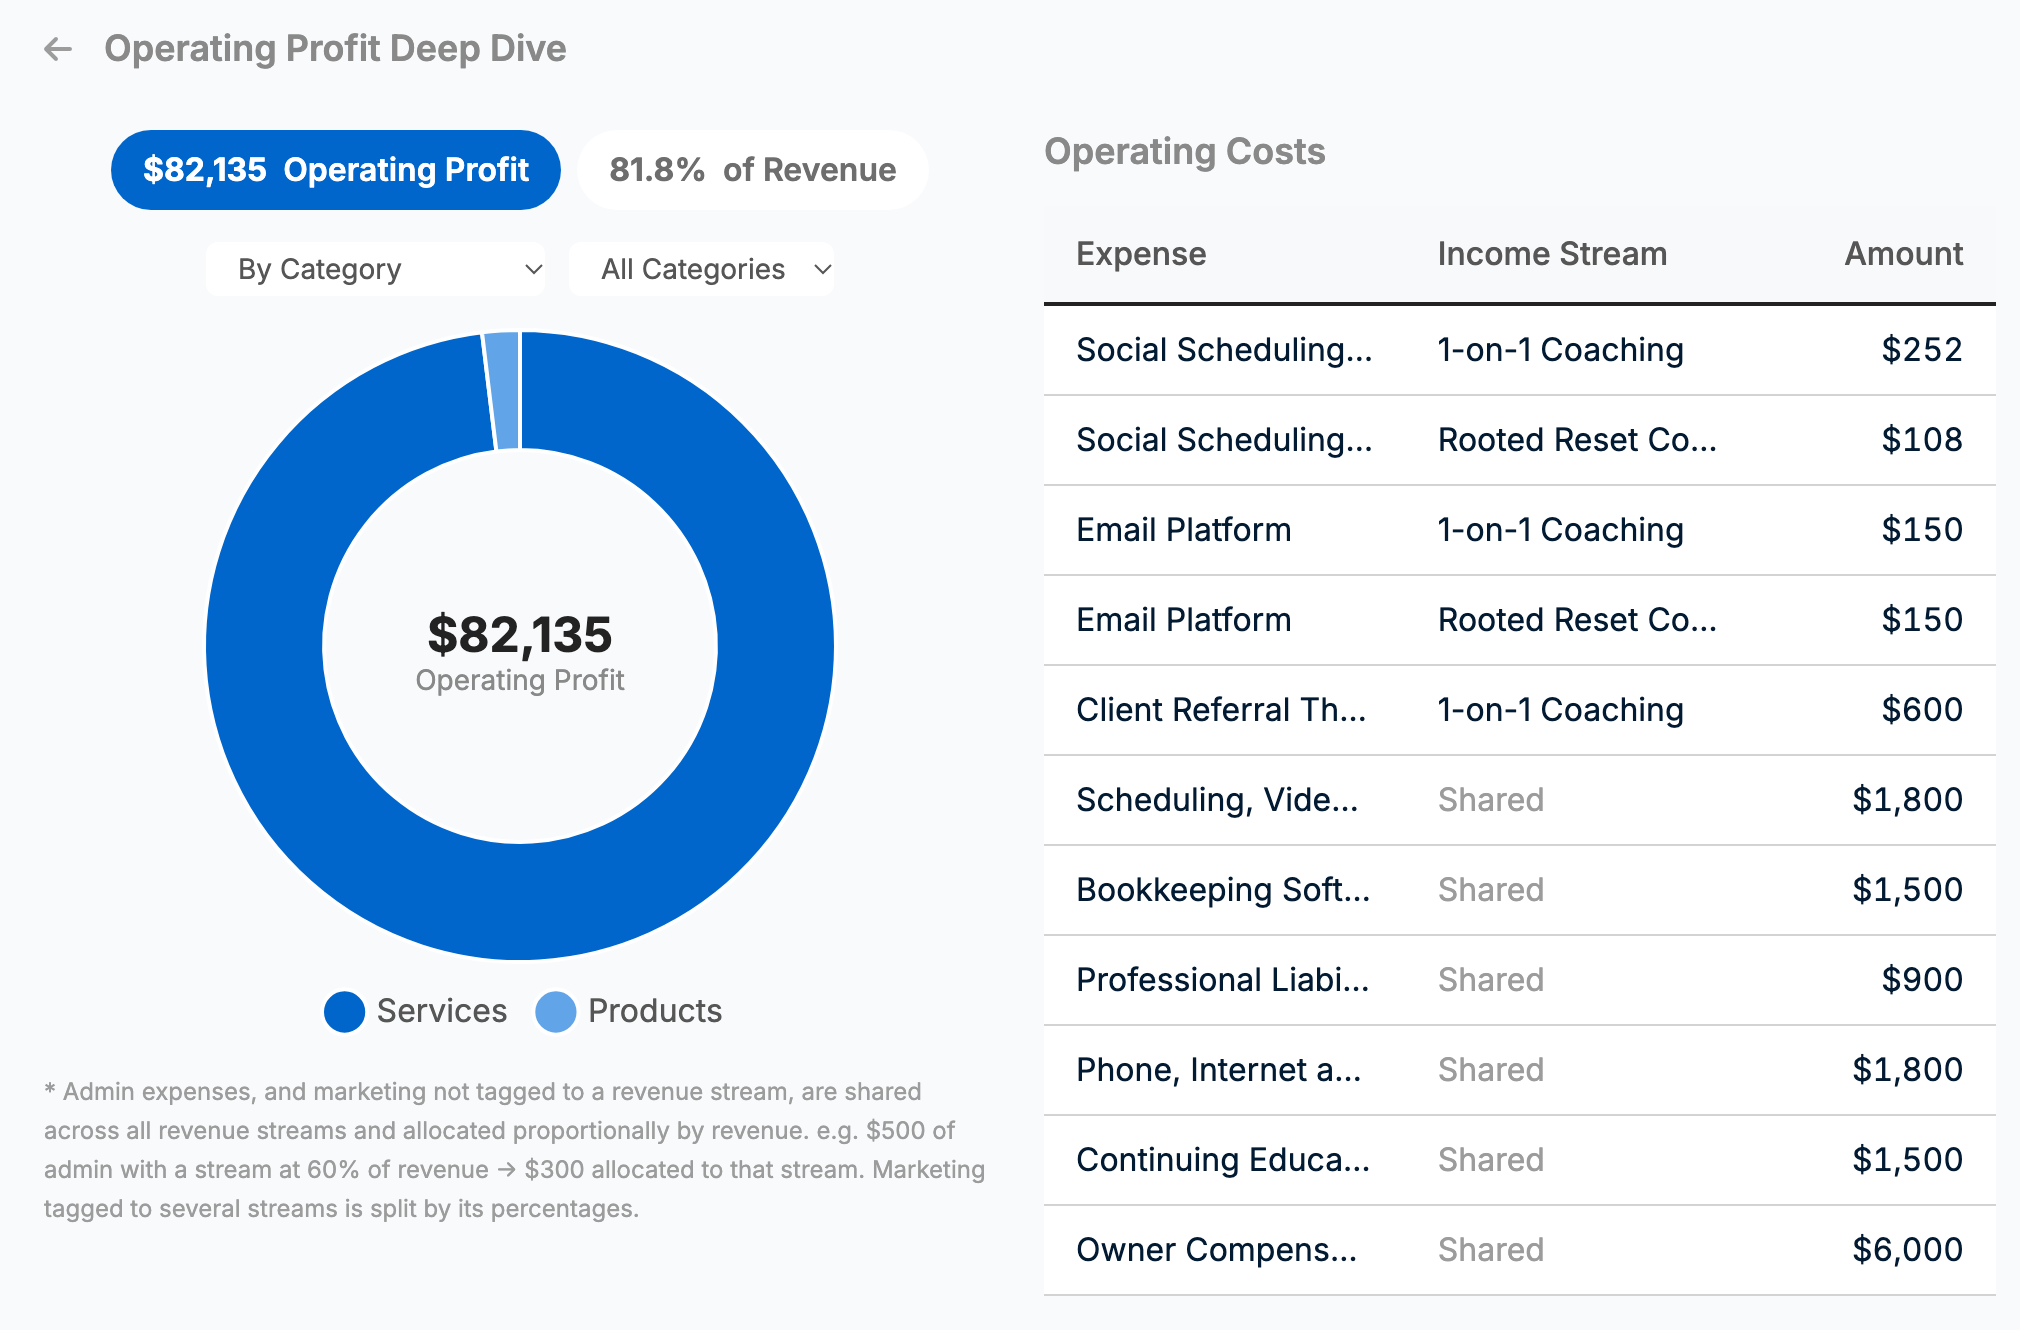
Task: Click Shared in the Bookkeeping Soft... row
Action: (1490, 890)
